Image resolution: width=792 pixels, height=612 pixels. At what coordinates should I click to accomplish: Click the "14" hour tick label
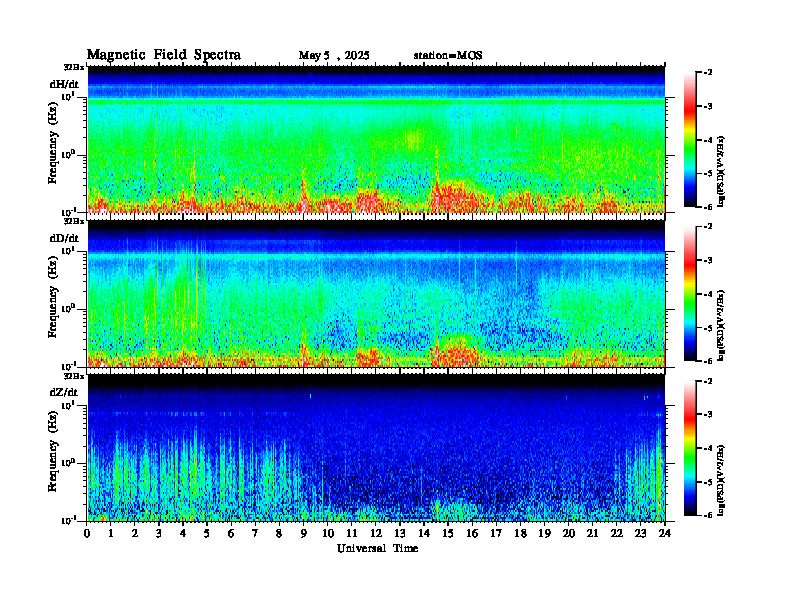(424, 533)
